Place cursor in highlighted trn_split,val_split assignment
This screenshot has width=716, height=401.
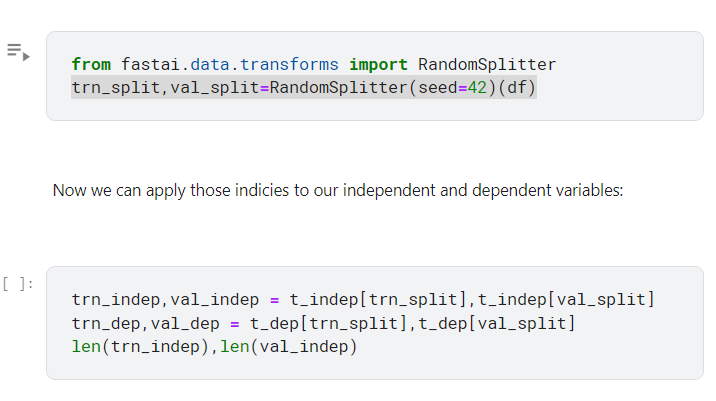point(304,87)
